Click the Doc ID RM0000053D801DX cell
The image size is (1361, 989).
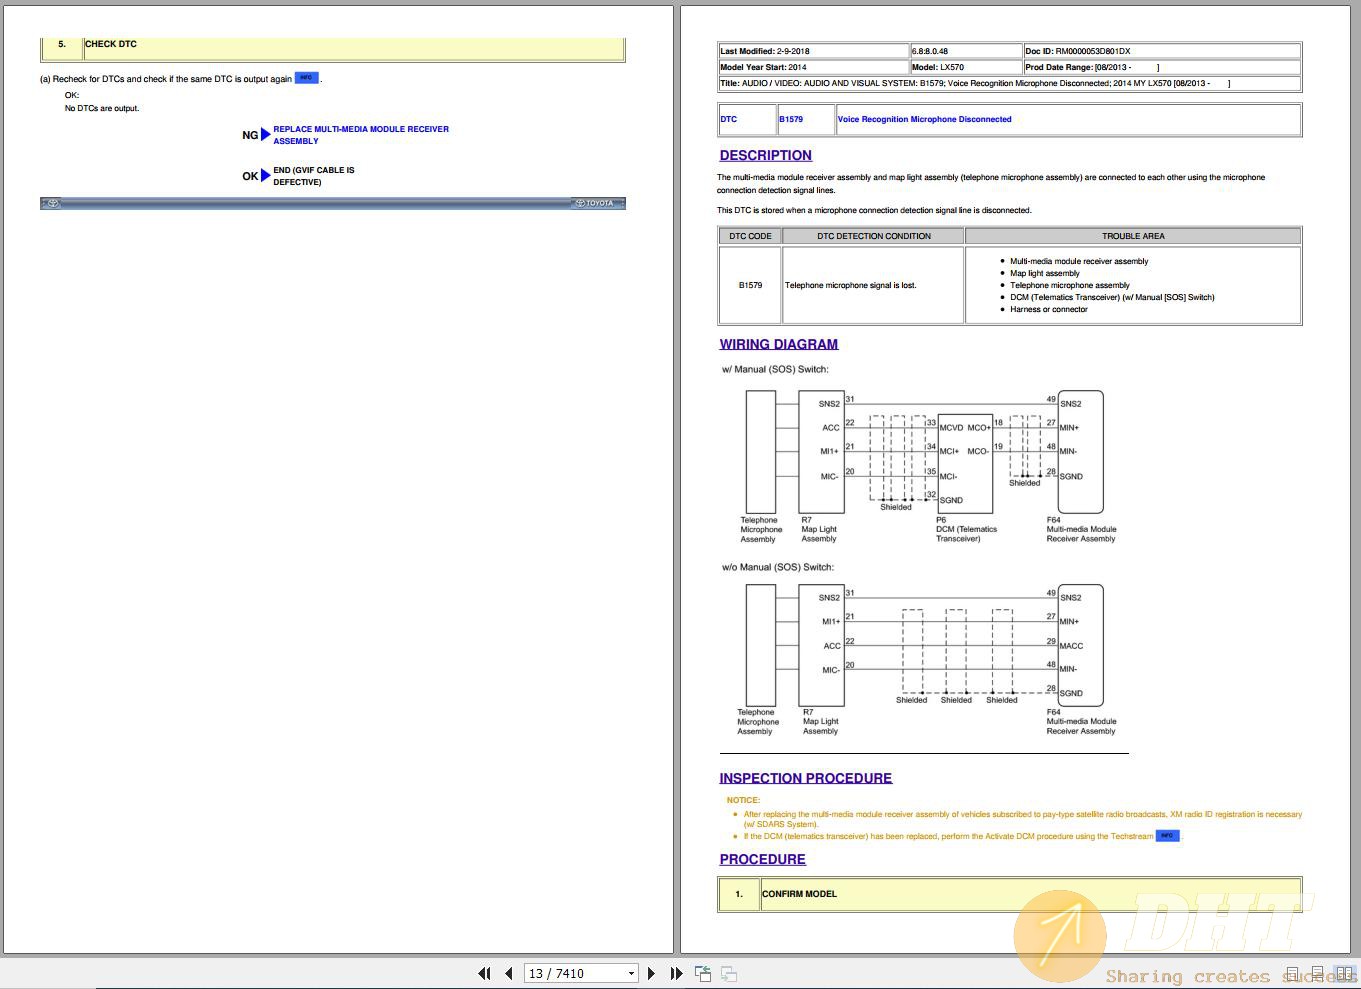[1161, 51]
